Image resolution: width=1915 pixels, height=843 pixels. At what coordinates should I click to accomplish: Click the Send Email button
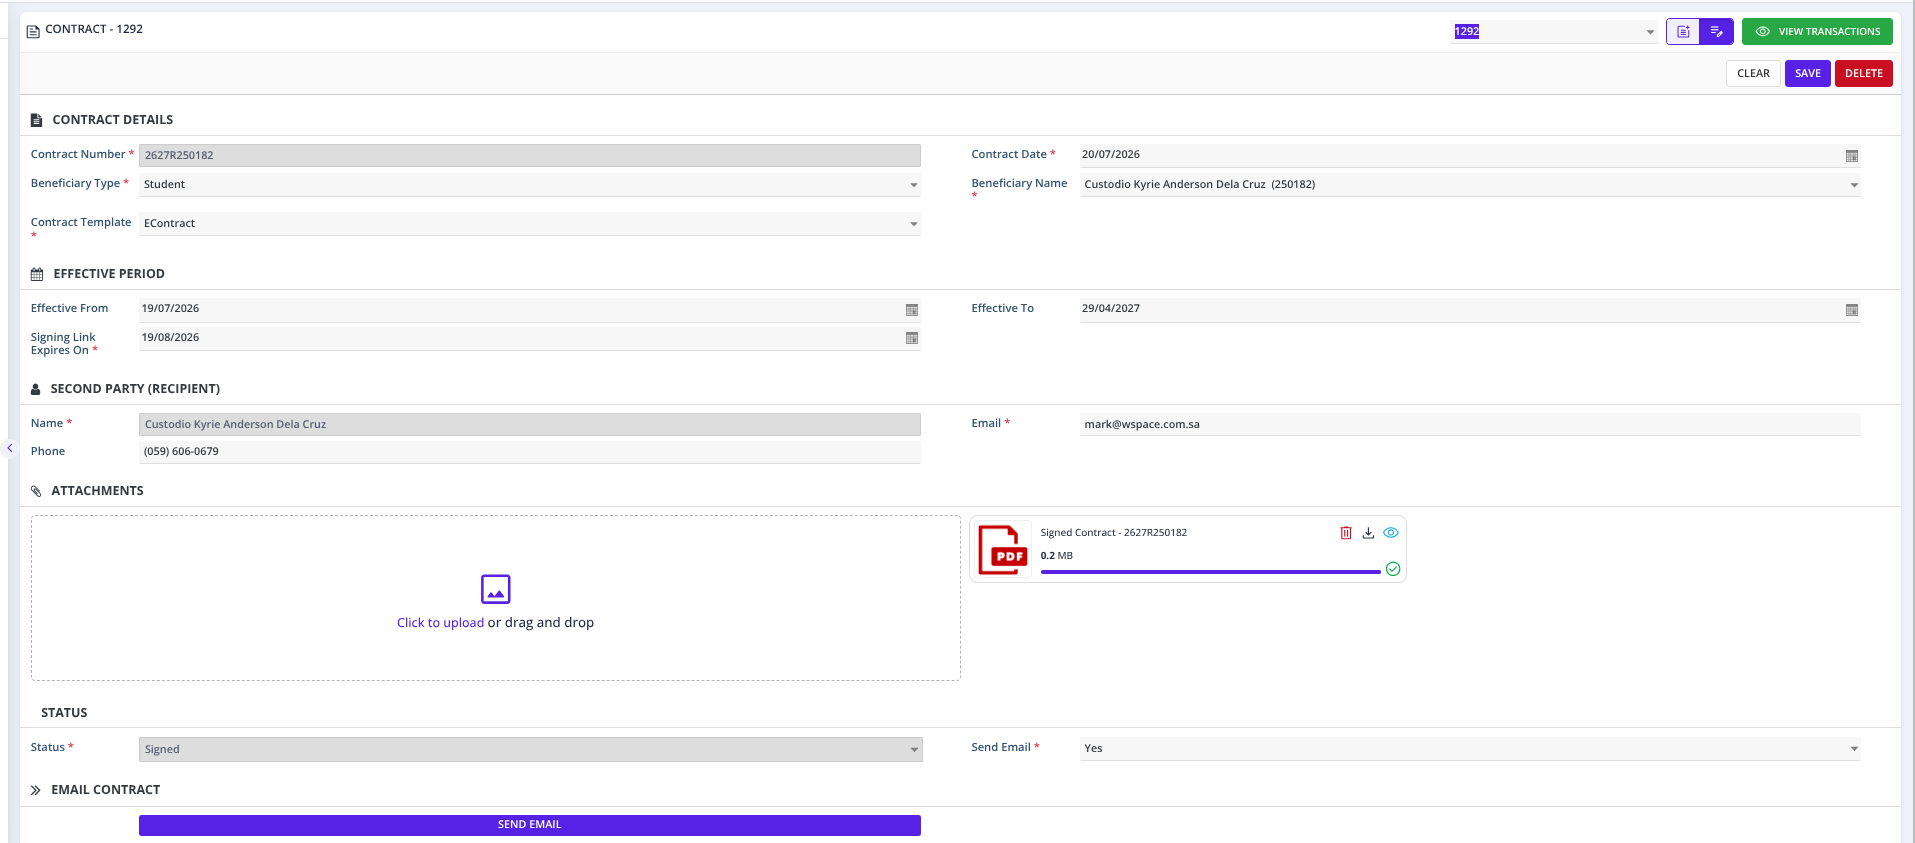pos(530,825)
